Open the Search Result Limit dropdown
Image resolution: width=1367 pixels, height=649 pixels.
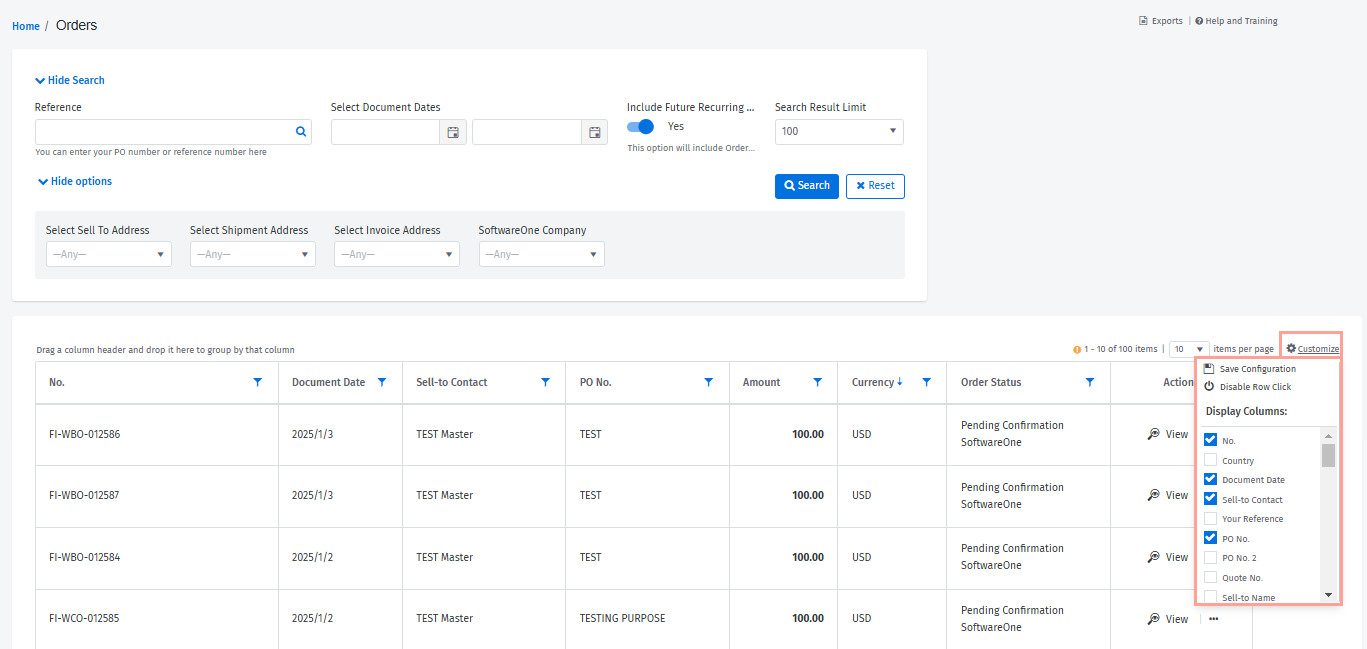pyautogui.click(x=839, y=132)
